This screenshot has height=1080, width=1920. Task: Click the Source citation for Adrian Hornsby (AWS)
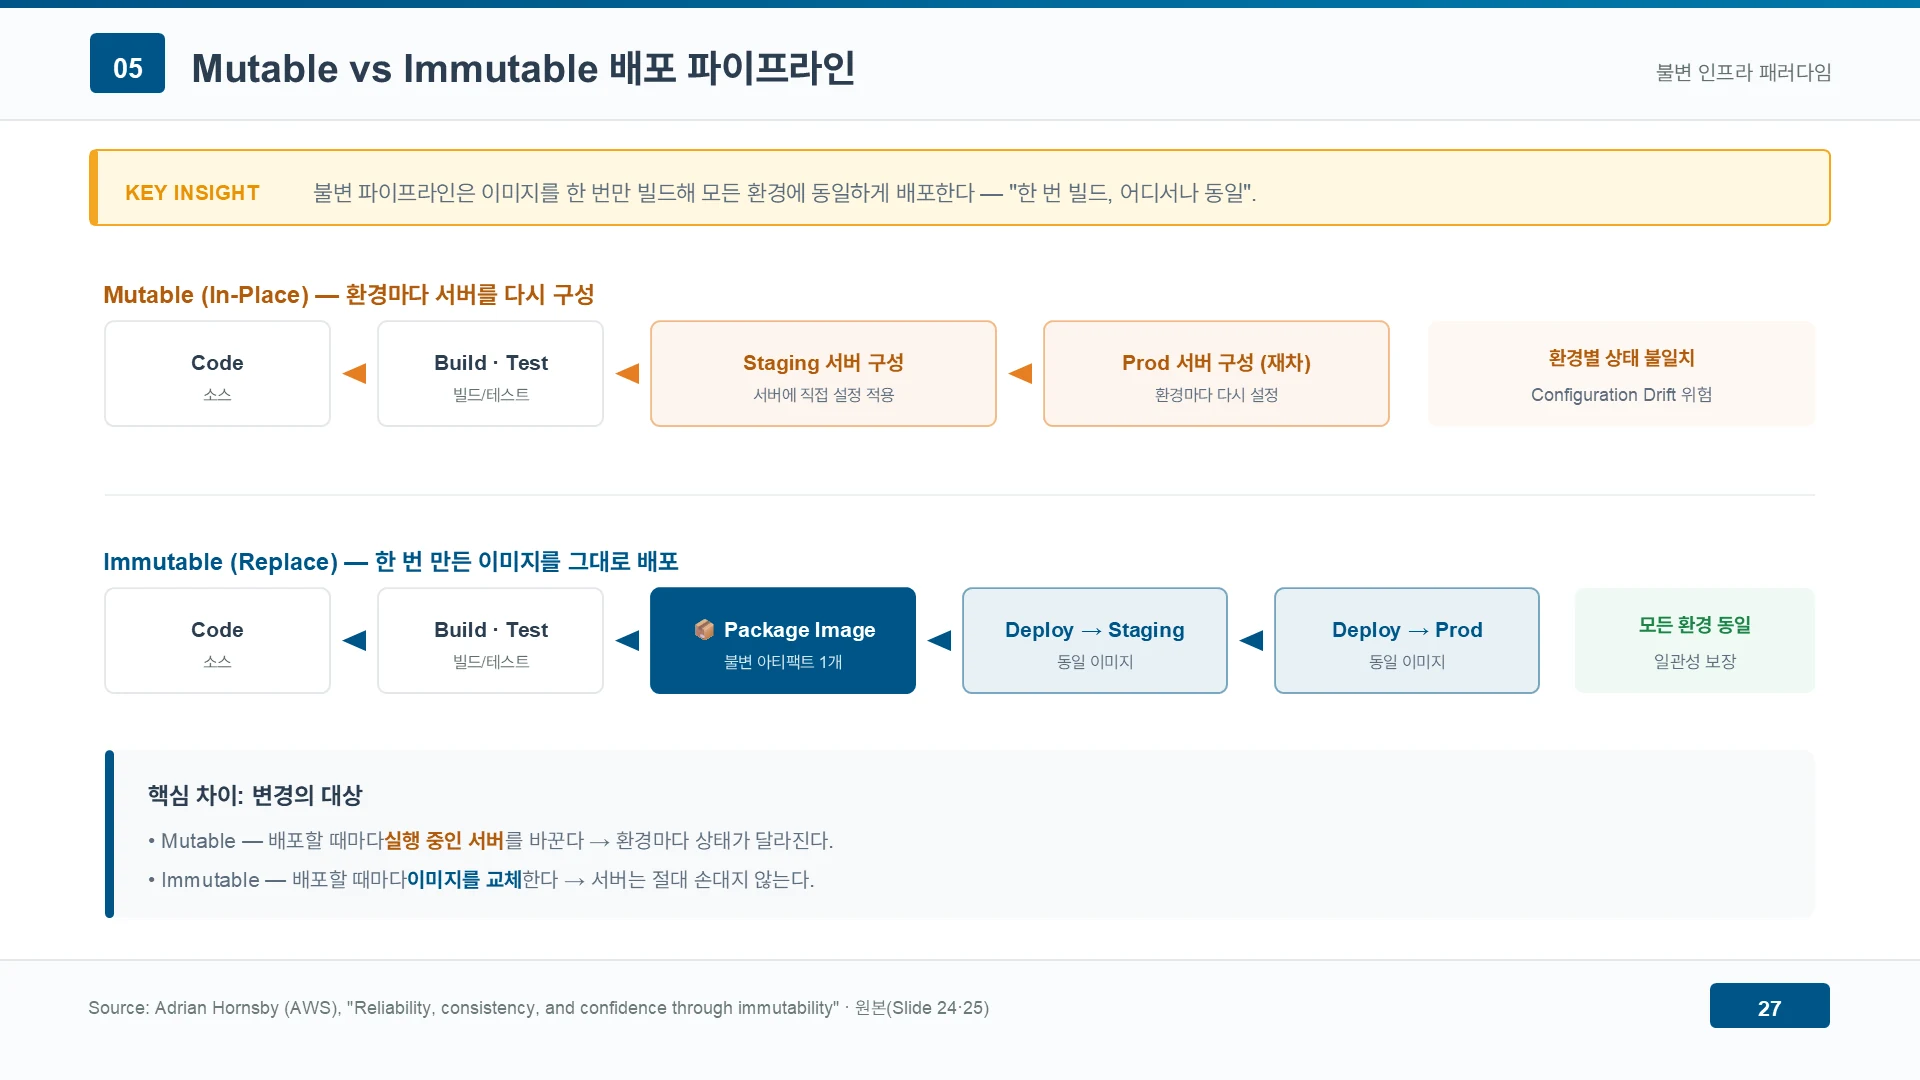coord(538,1008)
